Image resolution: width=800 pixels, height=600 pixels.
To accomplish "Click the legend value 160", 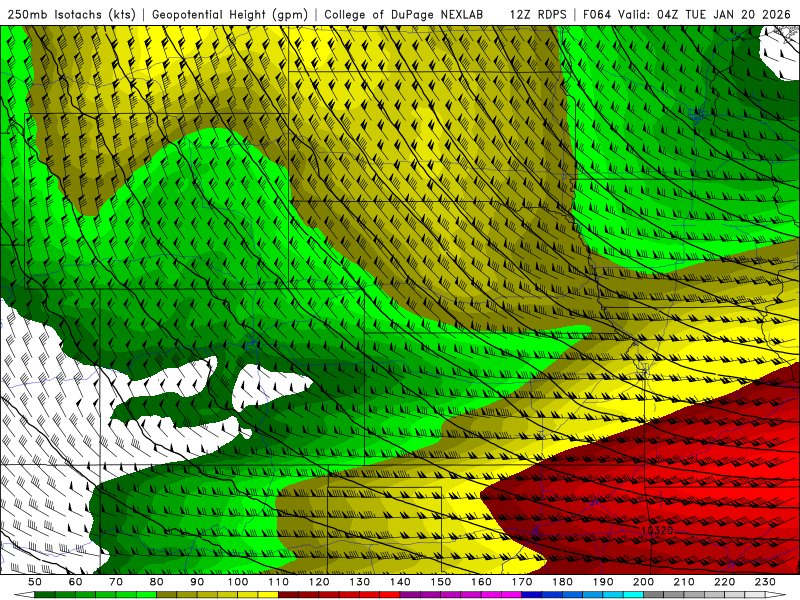I will (x=481, y=582).
